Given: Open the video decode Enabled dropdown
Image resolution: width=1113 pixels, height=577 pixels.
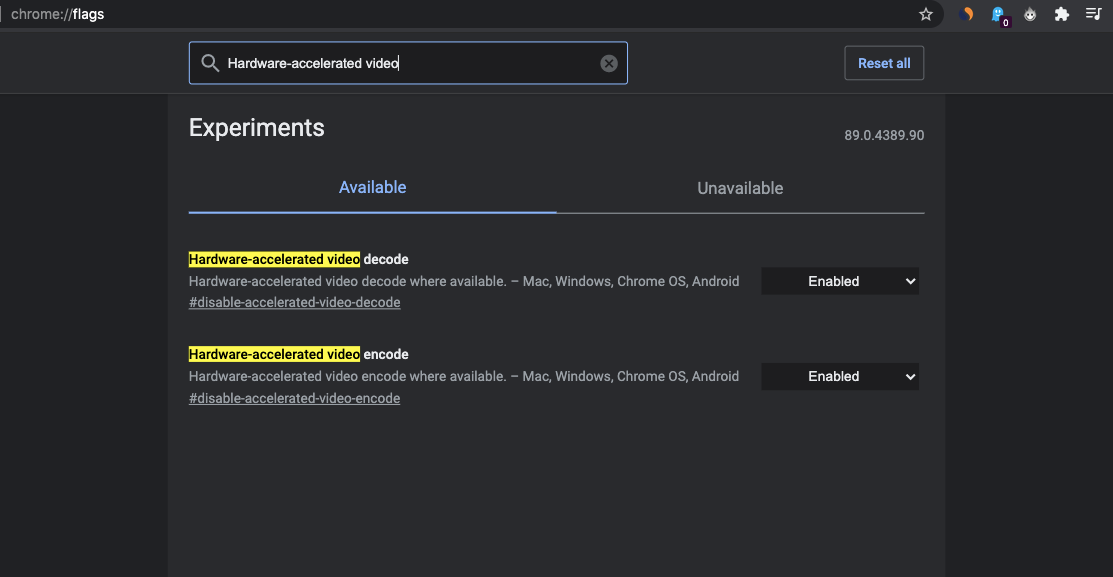Looking at the screenshot, I should click(840, 282).
